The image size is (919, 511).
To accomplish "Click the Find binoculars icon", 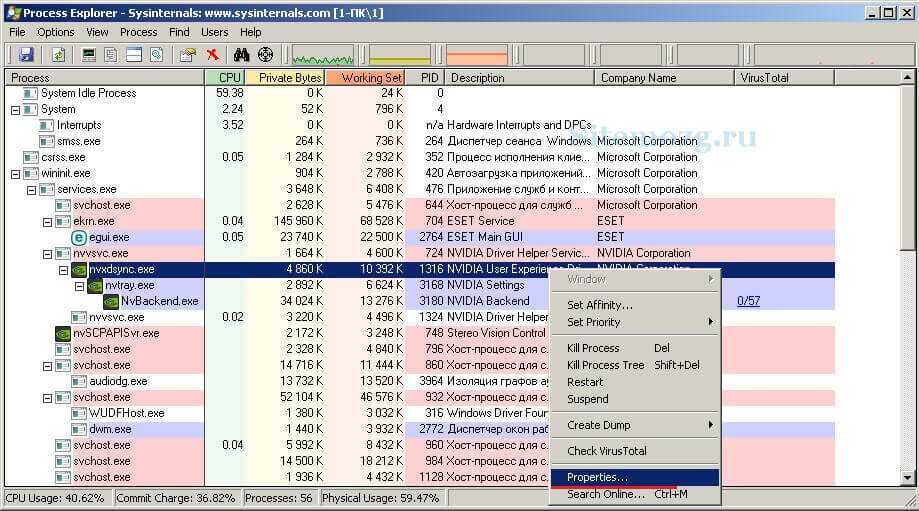I will pyautogui.click(x=241, y=54).
